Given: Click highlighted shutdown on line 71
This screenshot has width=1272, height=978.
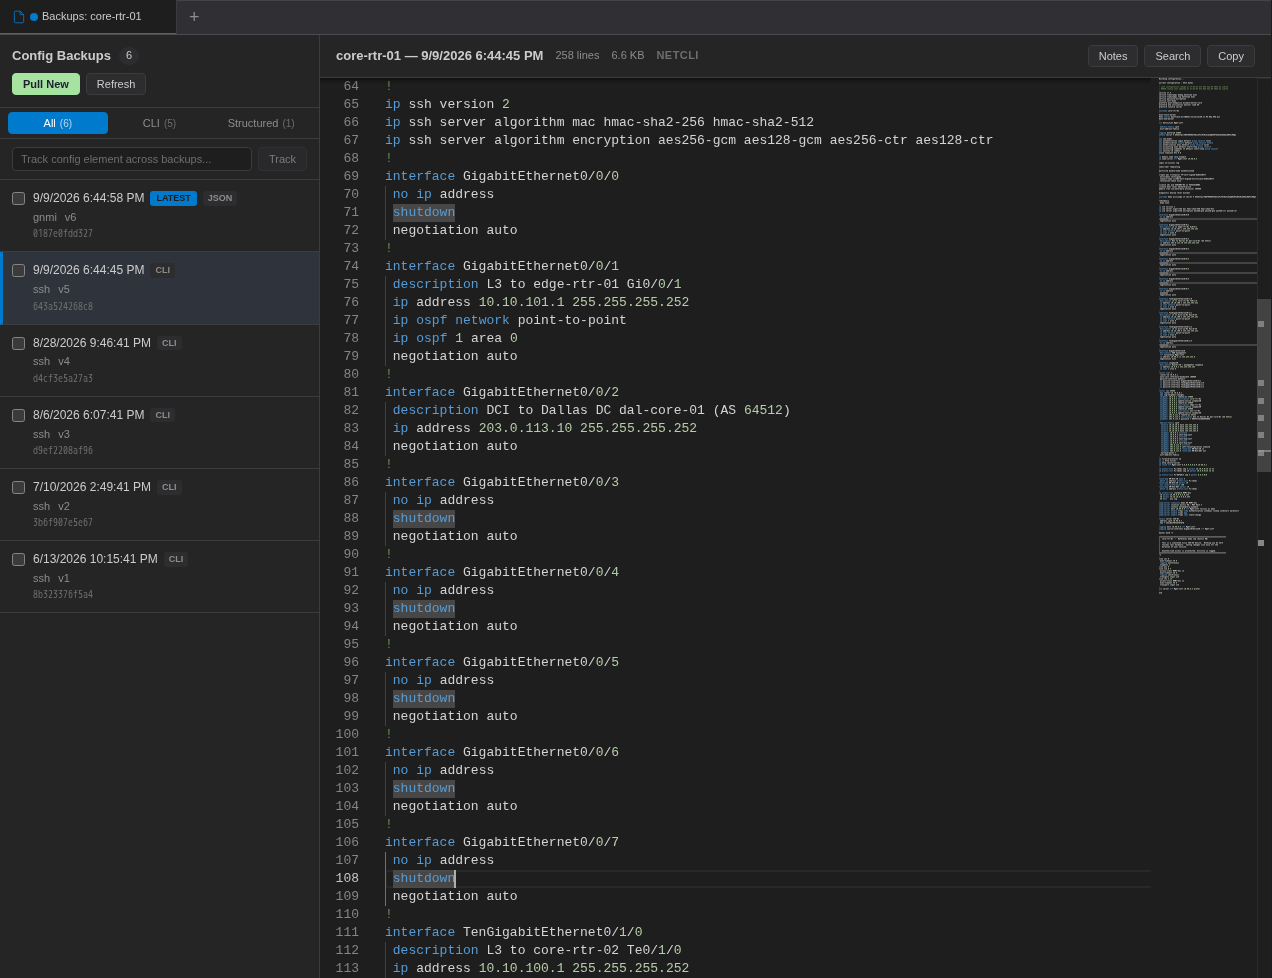Looking at the screenshot, I should [424, 212].
